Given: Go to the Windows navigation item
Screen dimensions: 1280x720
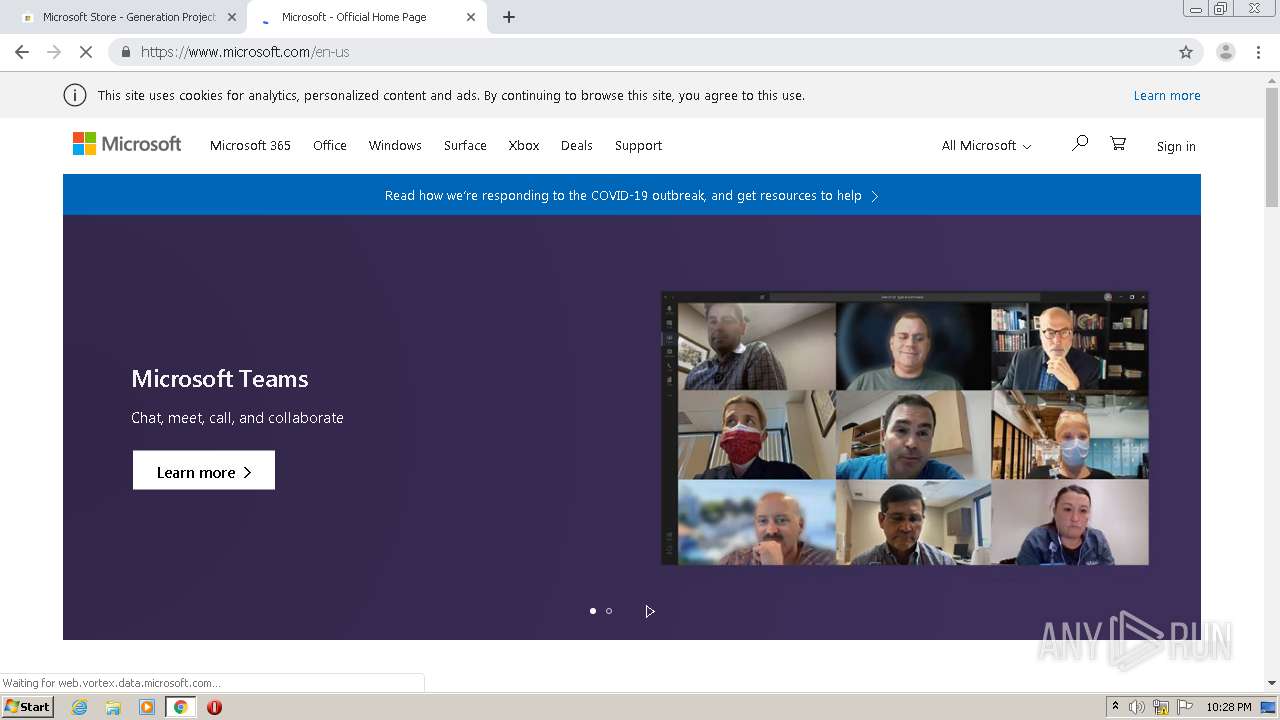Looking at the screenshot, I should pos(395,145).
